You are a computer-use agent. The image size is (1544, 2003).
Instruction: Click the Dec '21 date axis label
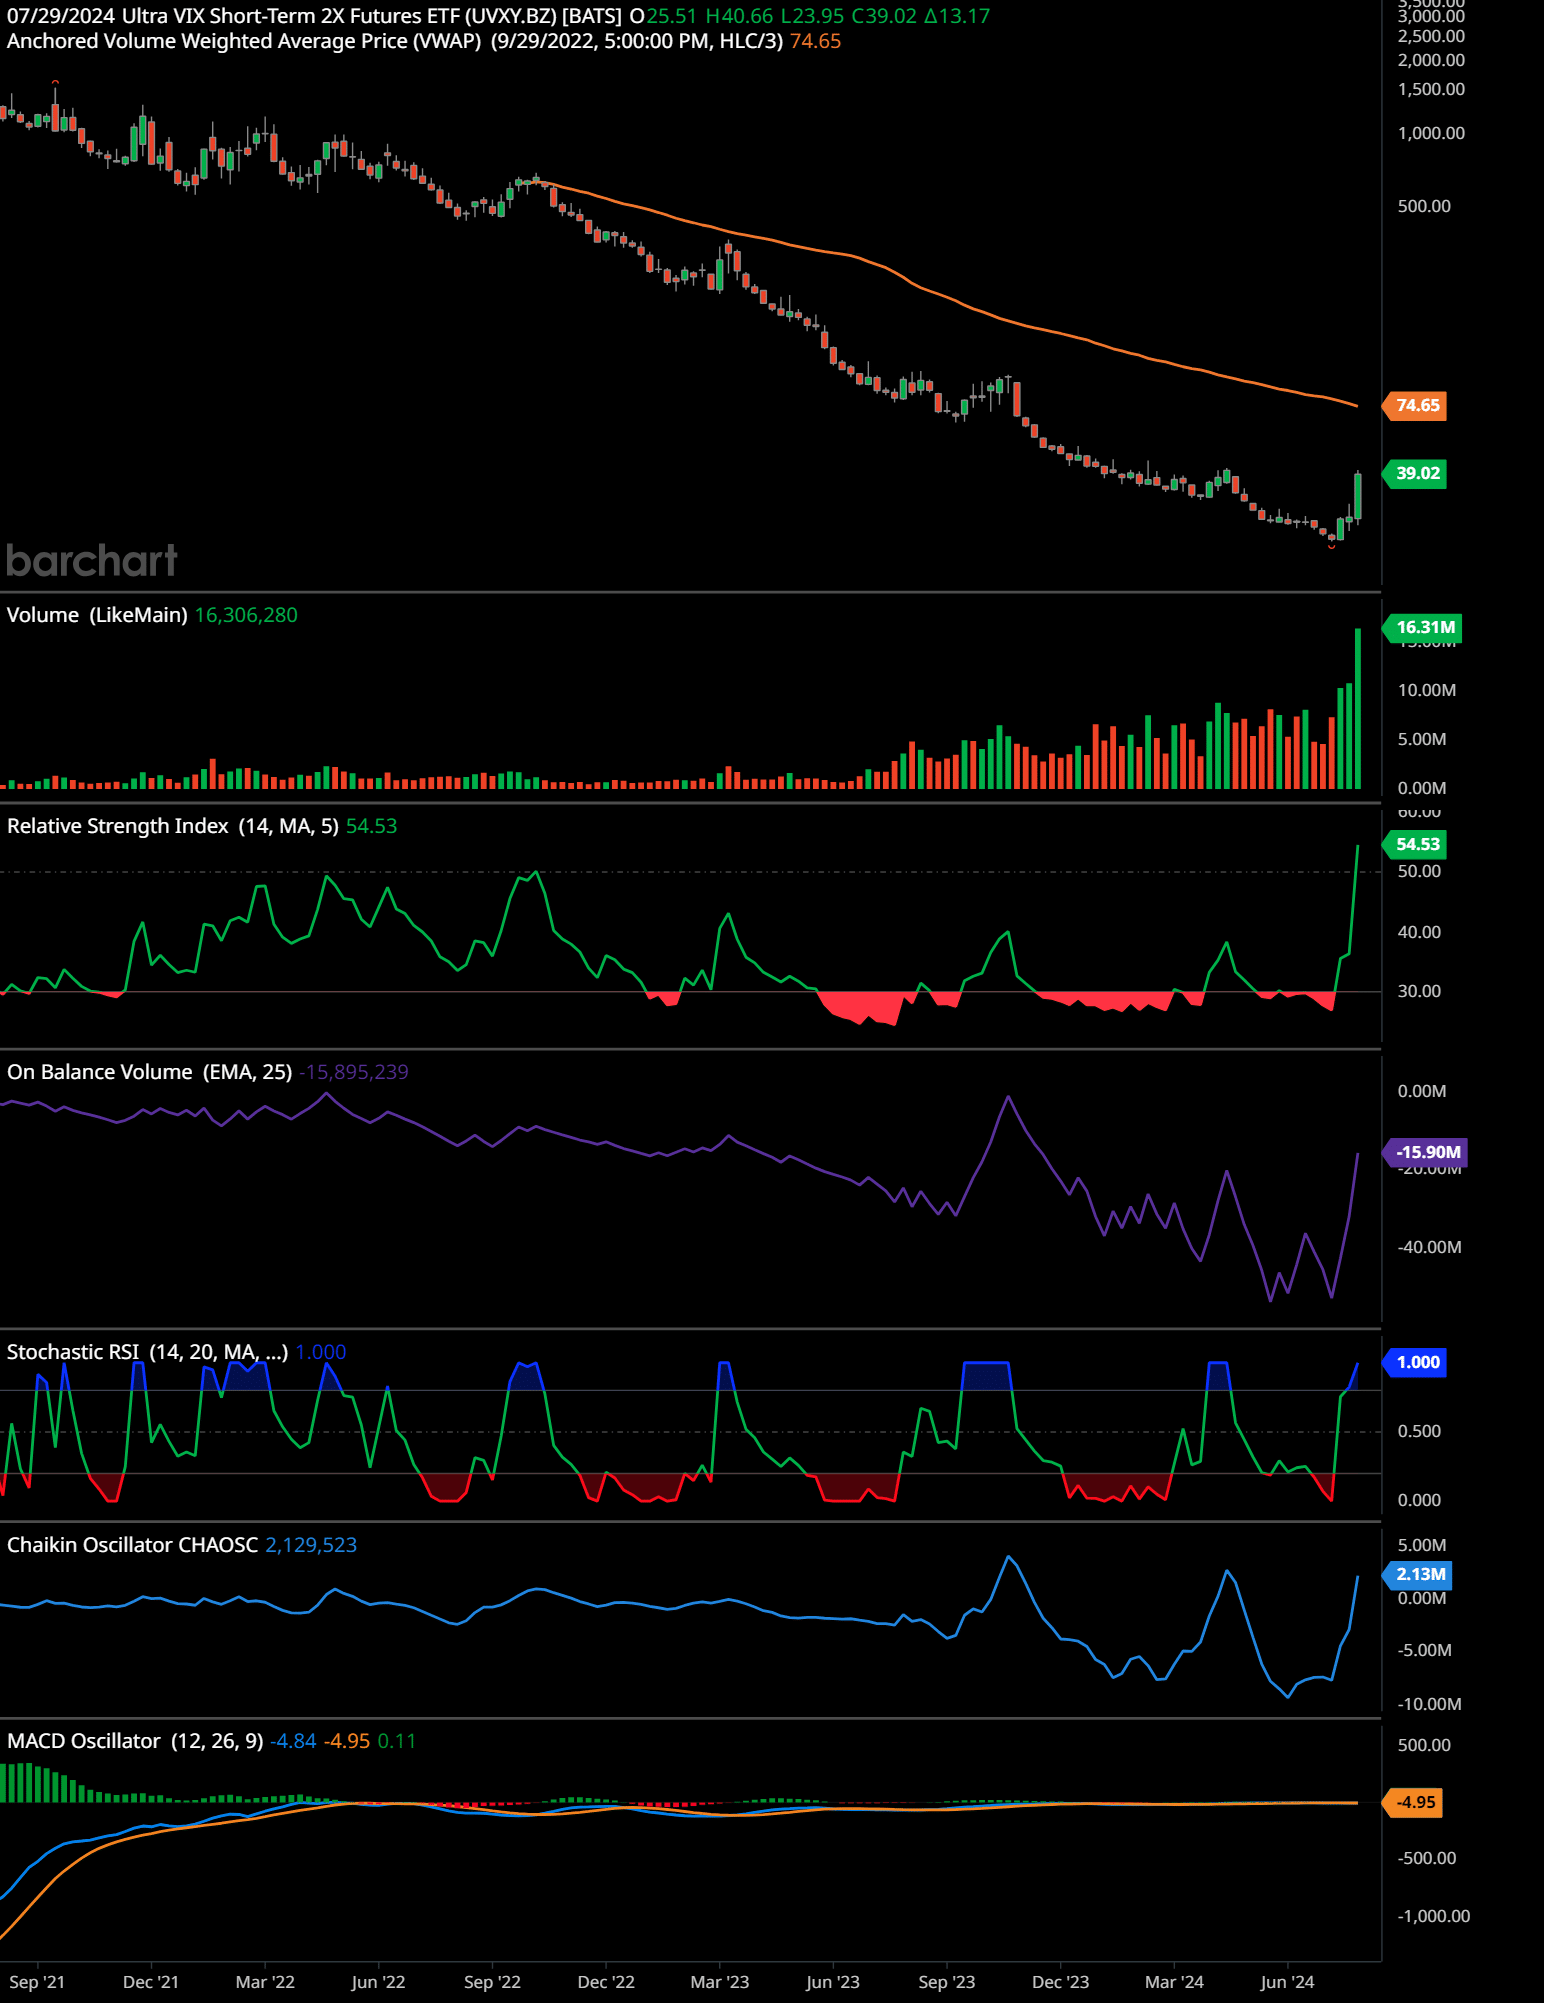pos(151,1983)
